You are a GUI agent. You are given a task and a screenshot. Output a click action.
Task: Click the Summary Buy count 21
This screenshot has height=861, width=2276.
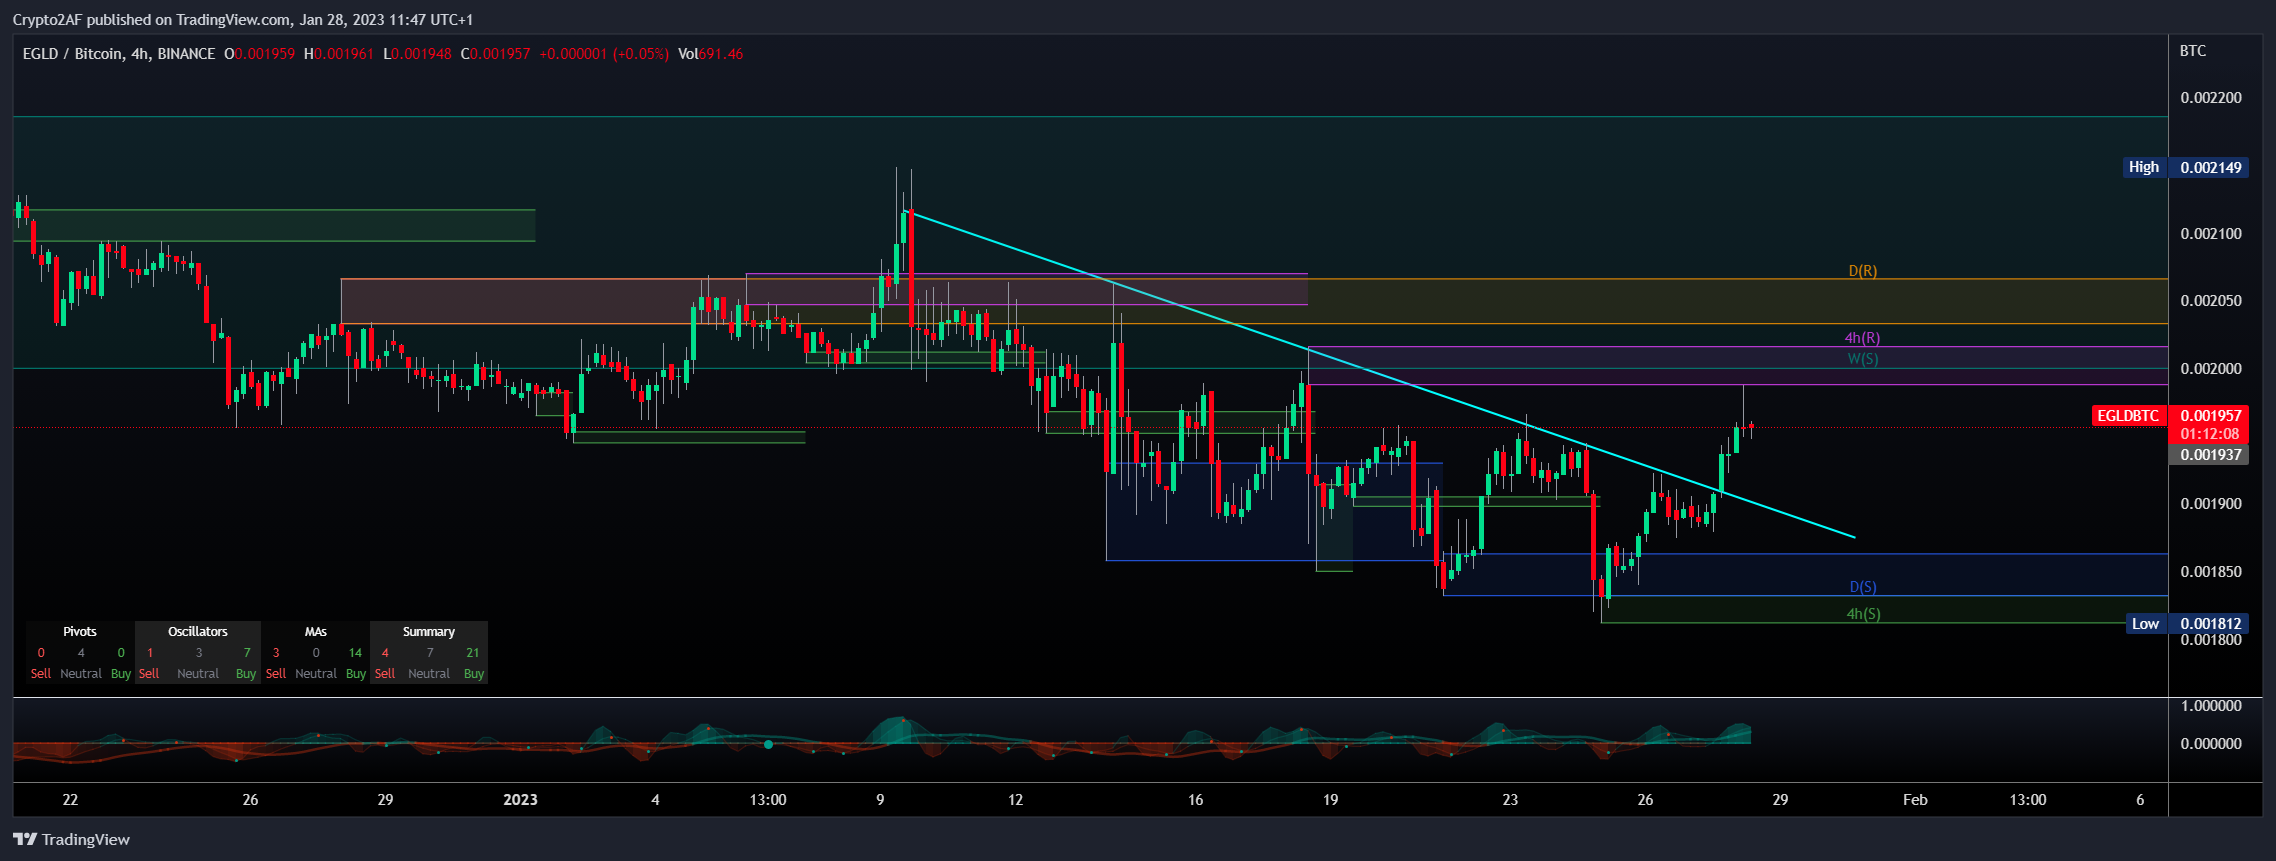pyautogui.click(x=473, y=652)
